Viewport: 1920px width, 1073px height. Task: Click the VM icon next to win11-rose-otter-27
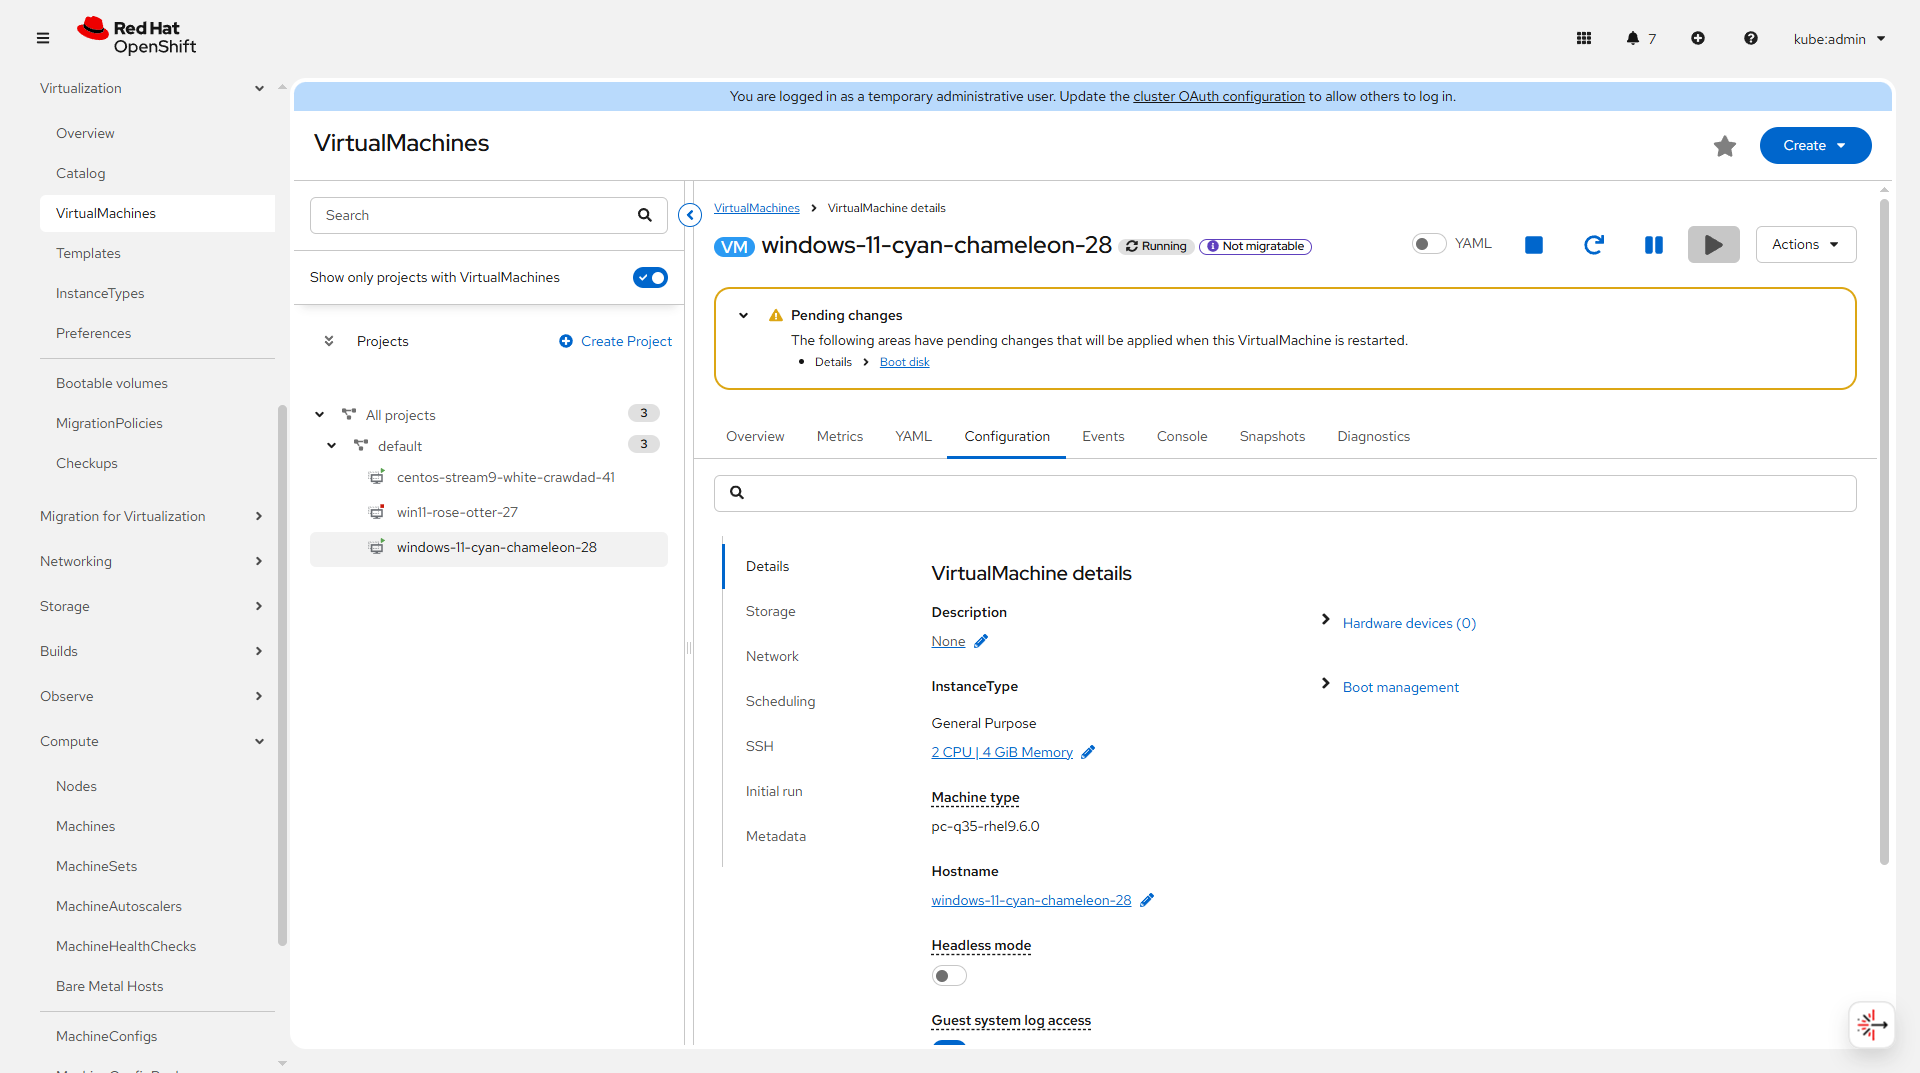377,512
